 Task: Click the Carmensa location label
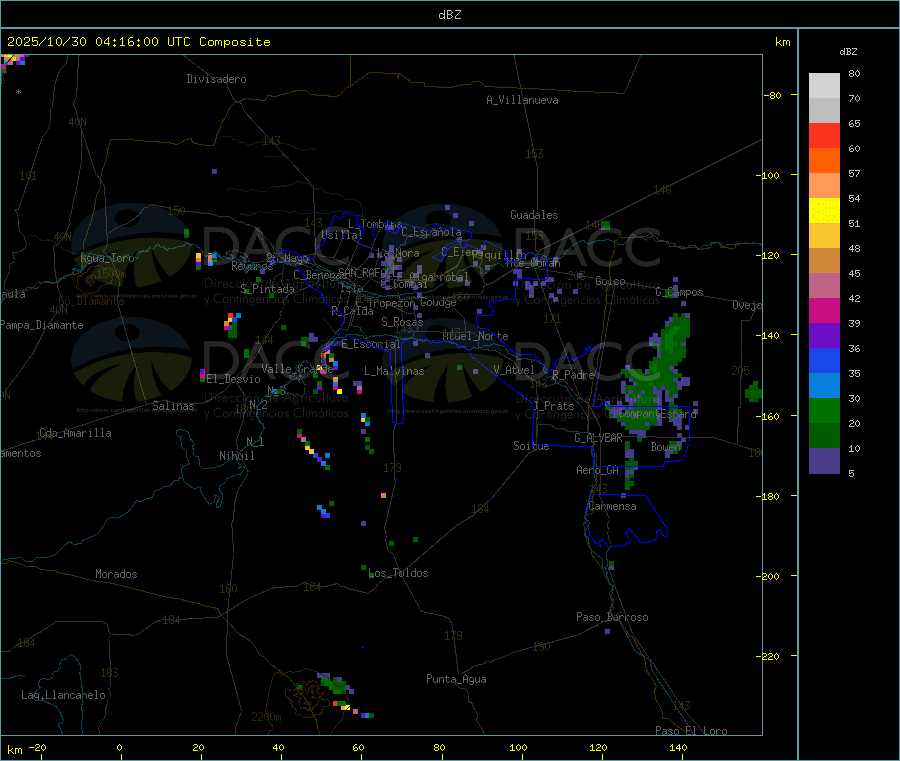point(612,506)
